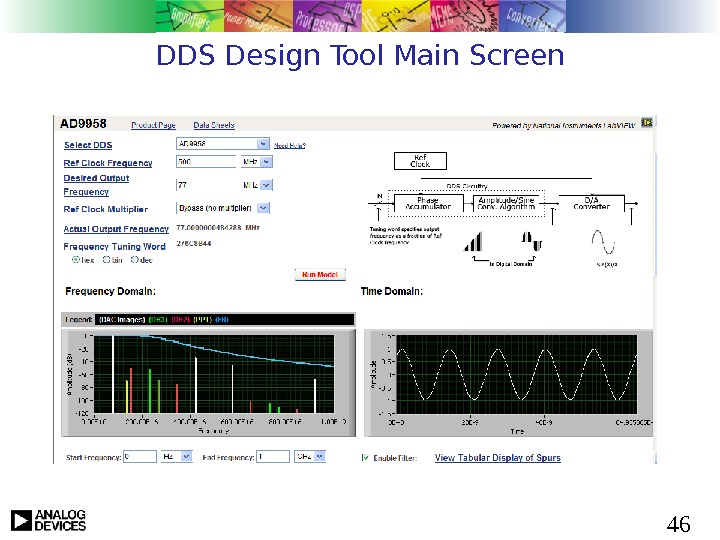720x540 pixels.
Task: Click the green legend entry after DAC Images
Action: click(x=158, y=320)
